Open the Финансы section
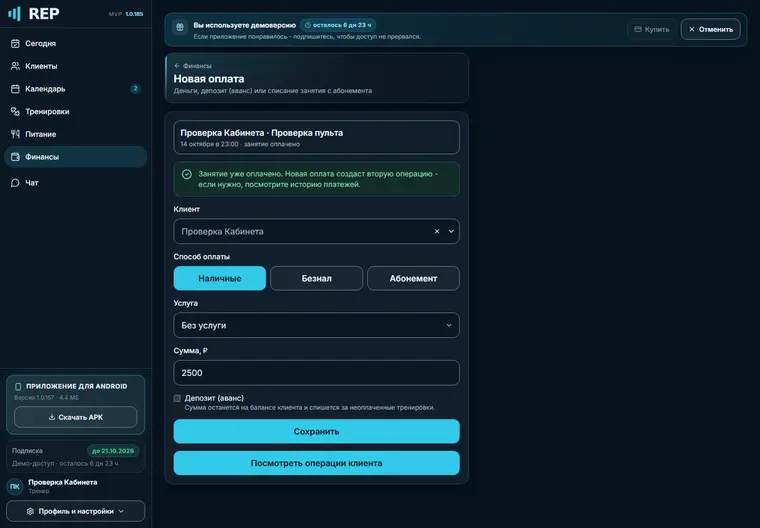Image resolution: width=760 pixels, height=528 pixels. (x=76, y=157)
